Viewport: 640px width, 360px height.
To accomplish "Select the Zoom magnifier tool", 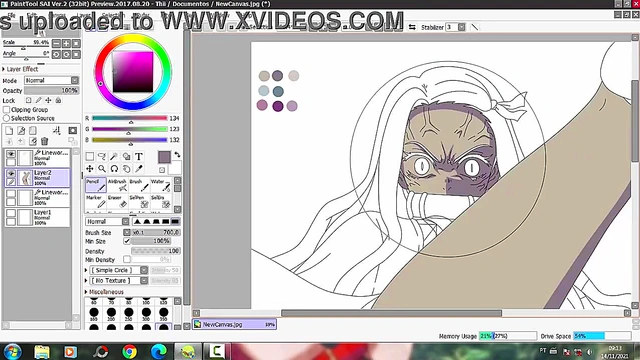I will point(102,169).
